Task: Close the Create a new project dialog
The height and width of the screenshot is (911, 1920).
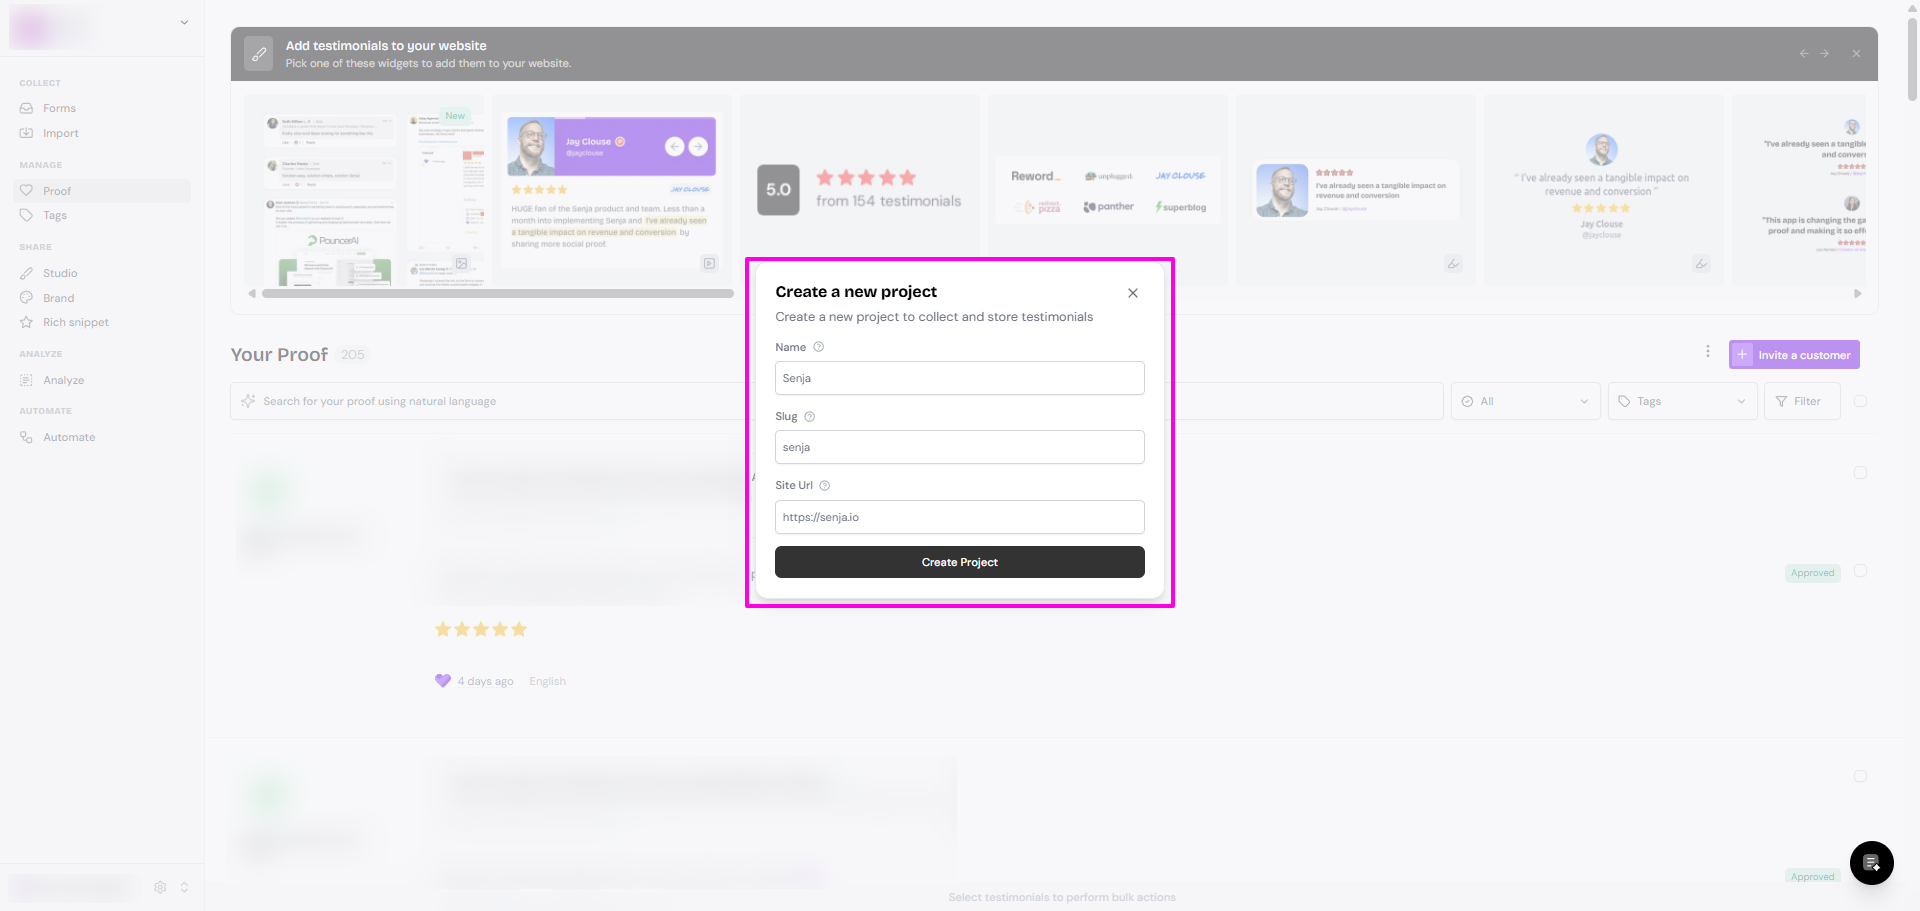Action: point(1132,293)
